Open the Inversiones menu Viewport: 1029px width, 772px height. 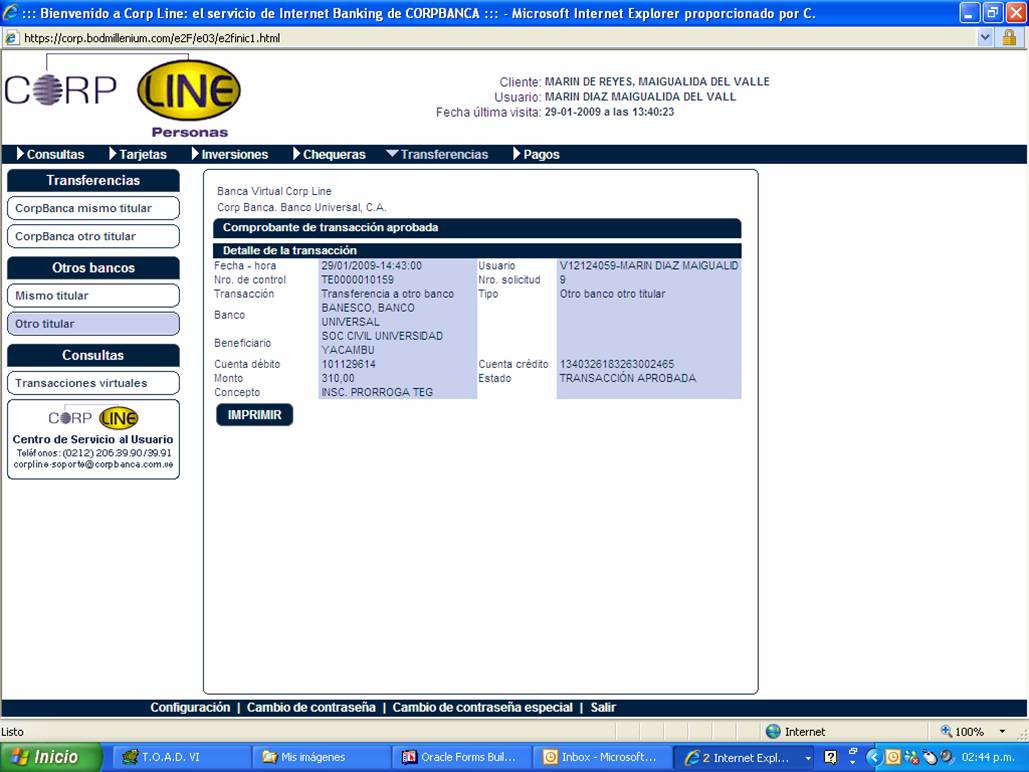coord(230,154)
